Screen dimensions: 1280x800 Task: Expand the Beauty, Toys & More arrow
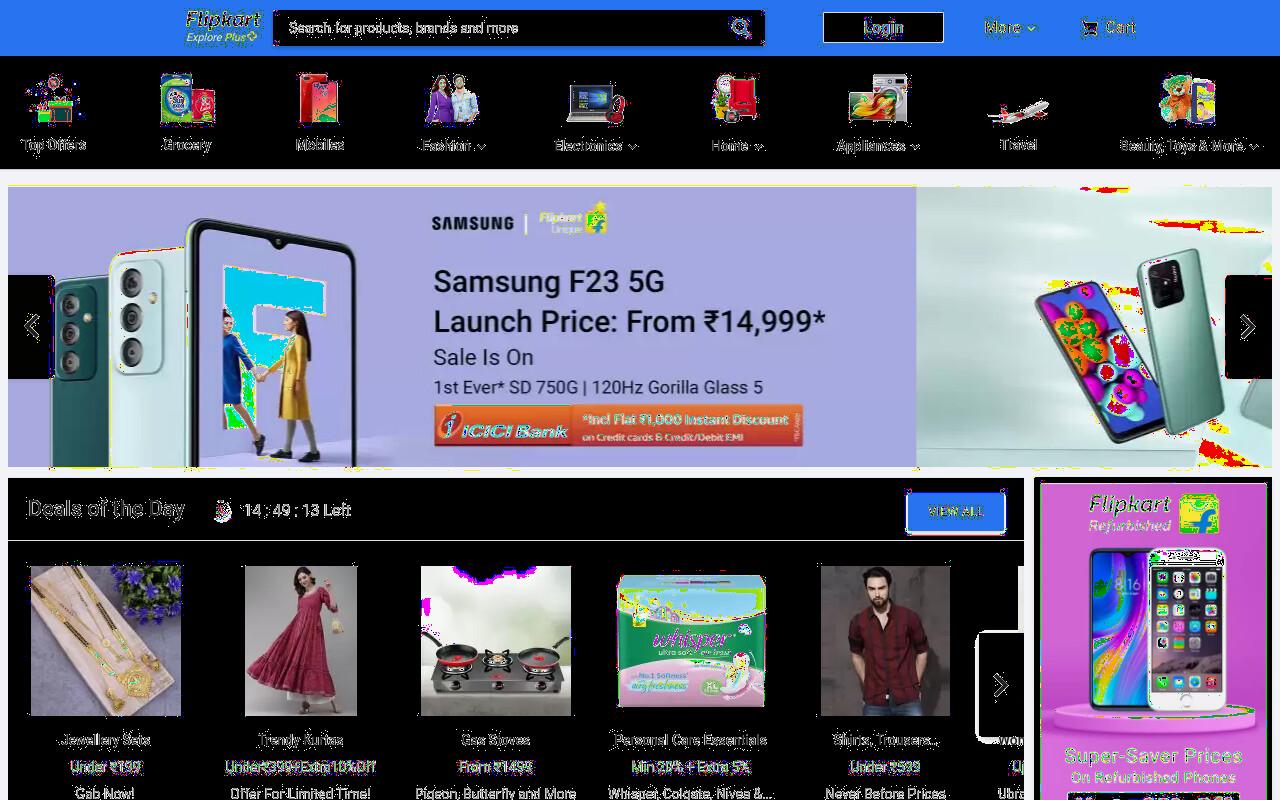(x=1253, y=146)
